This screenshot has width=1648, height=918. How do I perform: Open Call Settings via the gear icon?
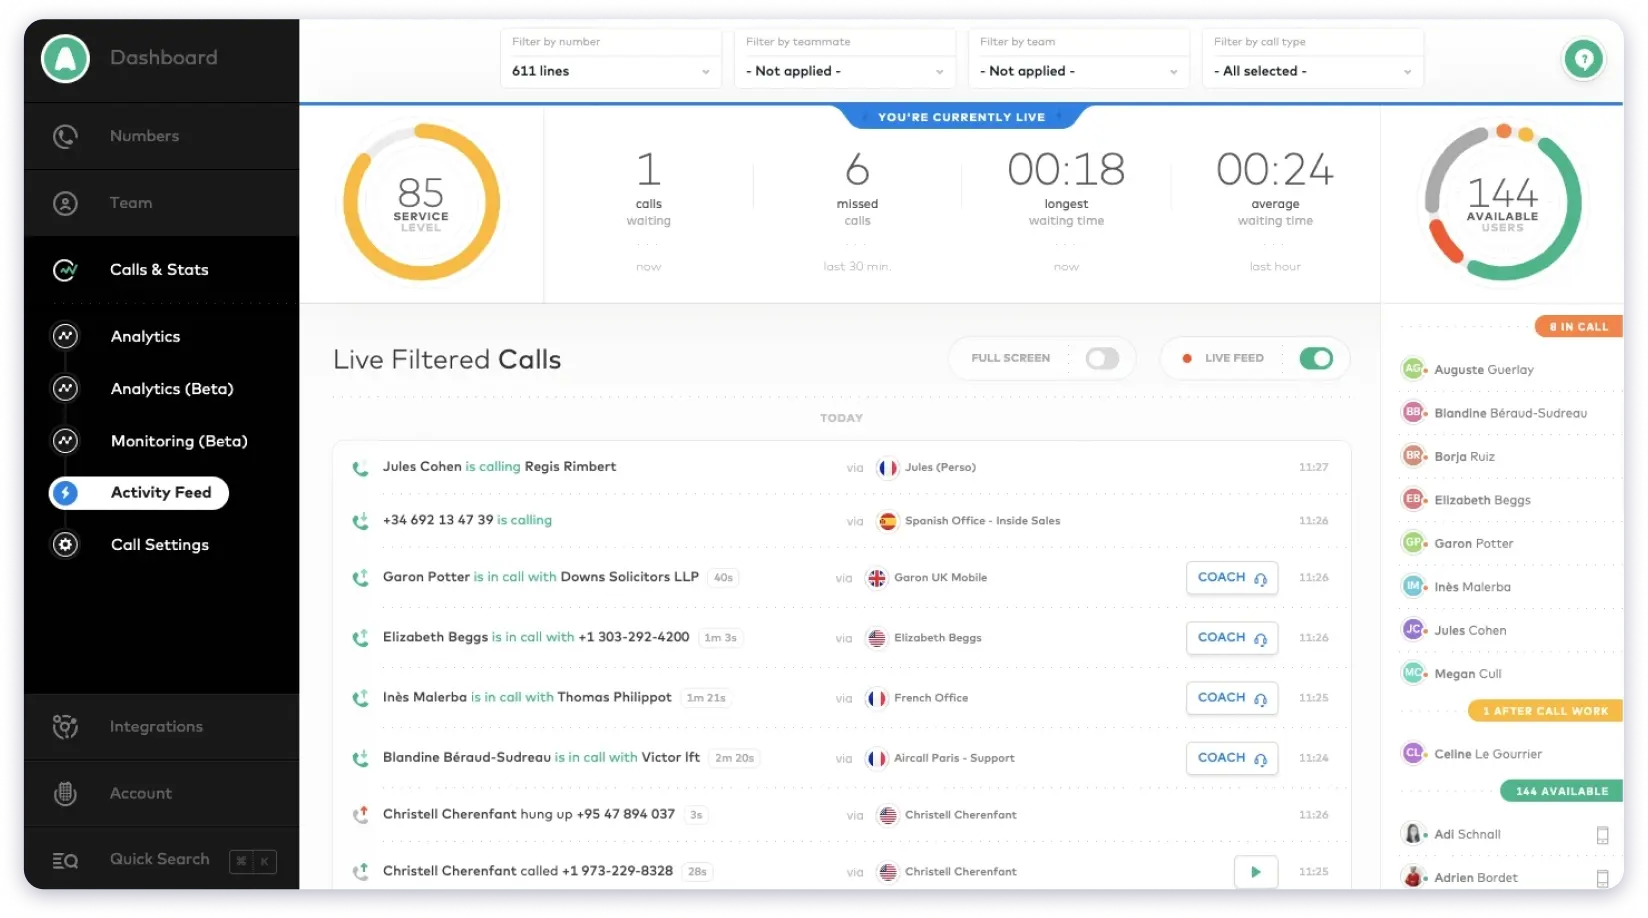(64, 544)
